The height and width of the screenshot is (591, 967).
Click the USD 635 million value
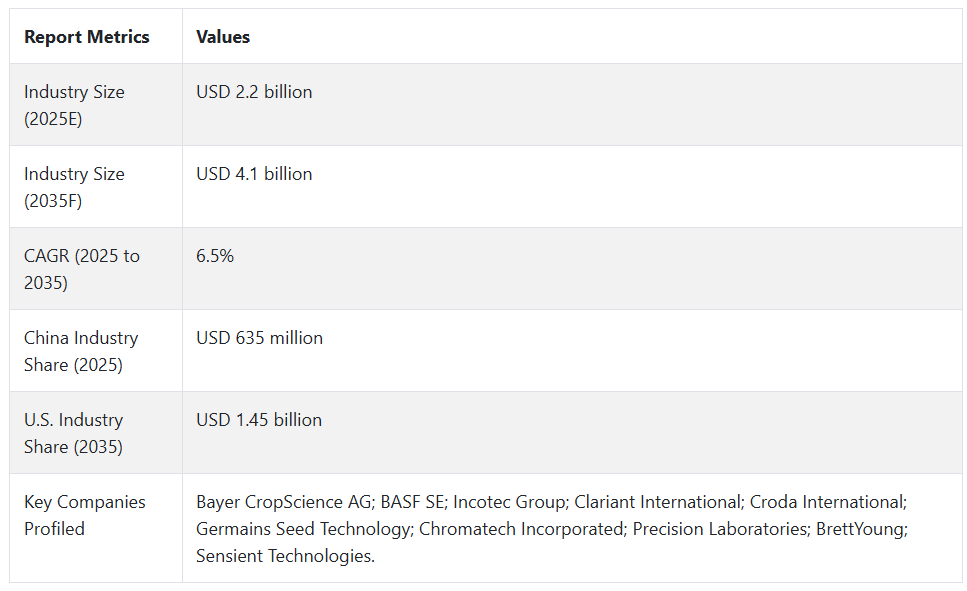(x=259, y=338)
